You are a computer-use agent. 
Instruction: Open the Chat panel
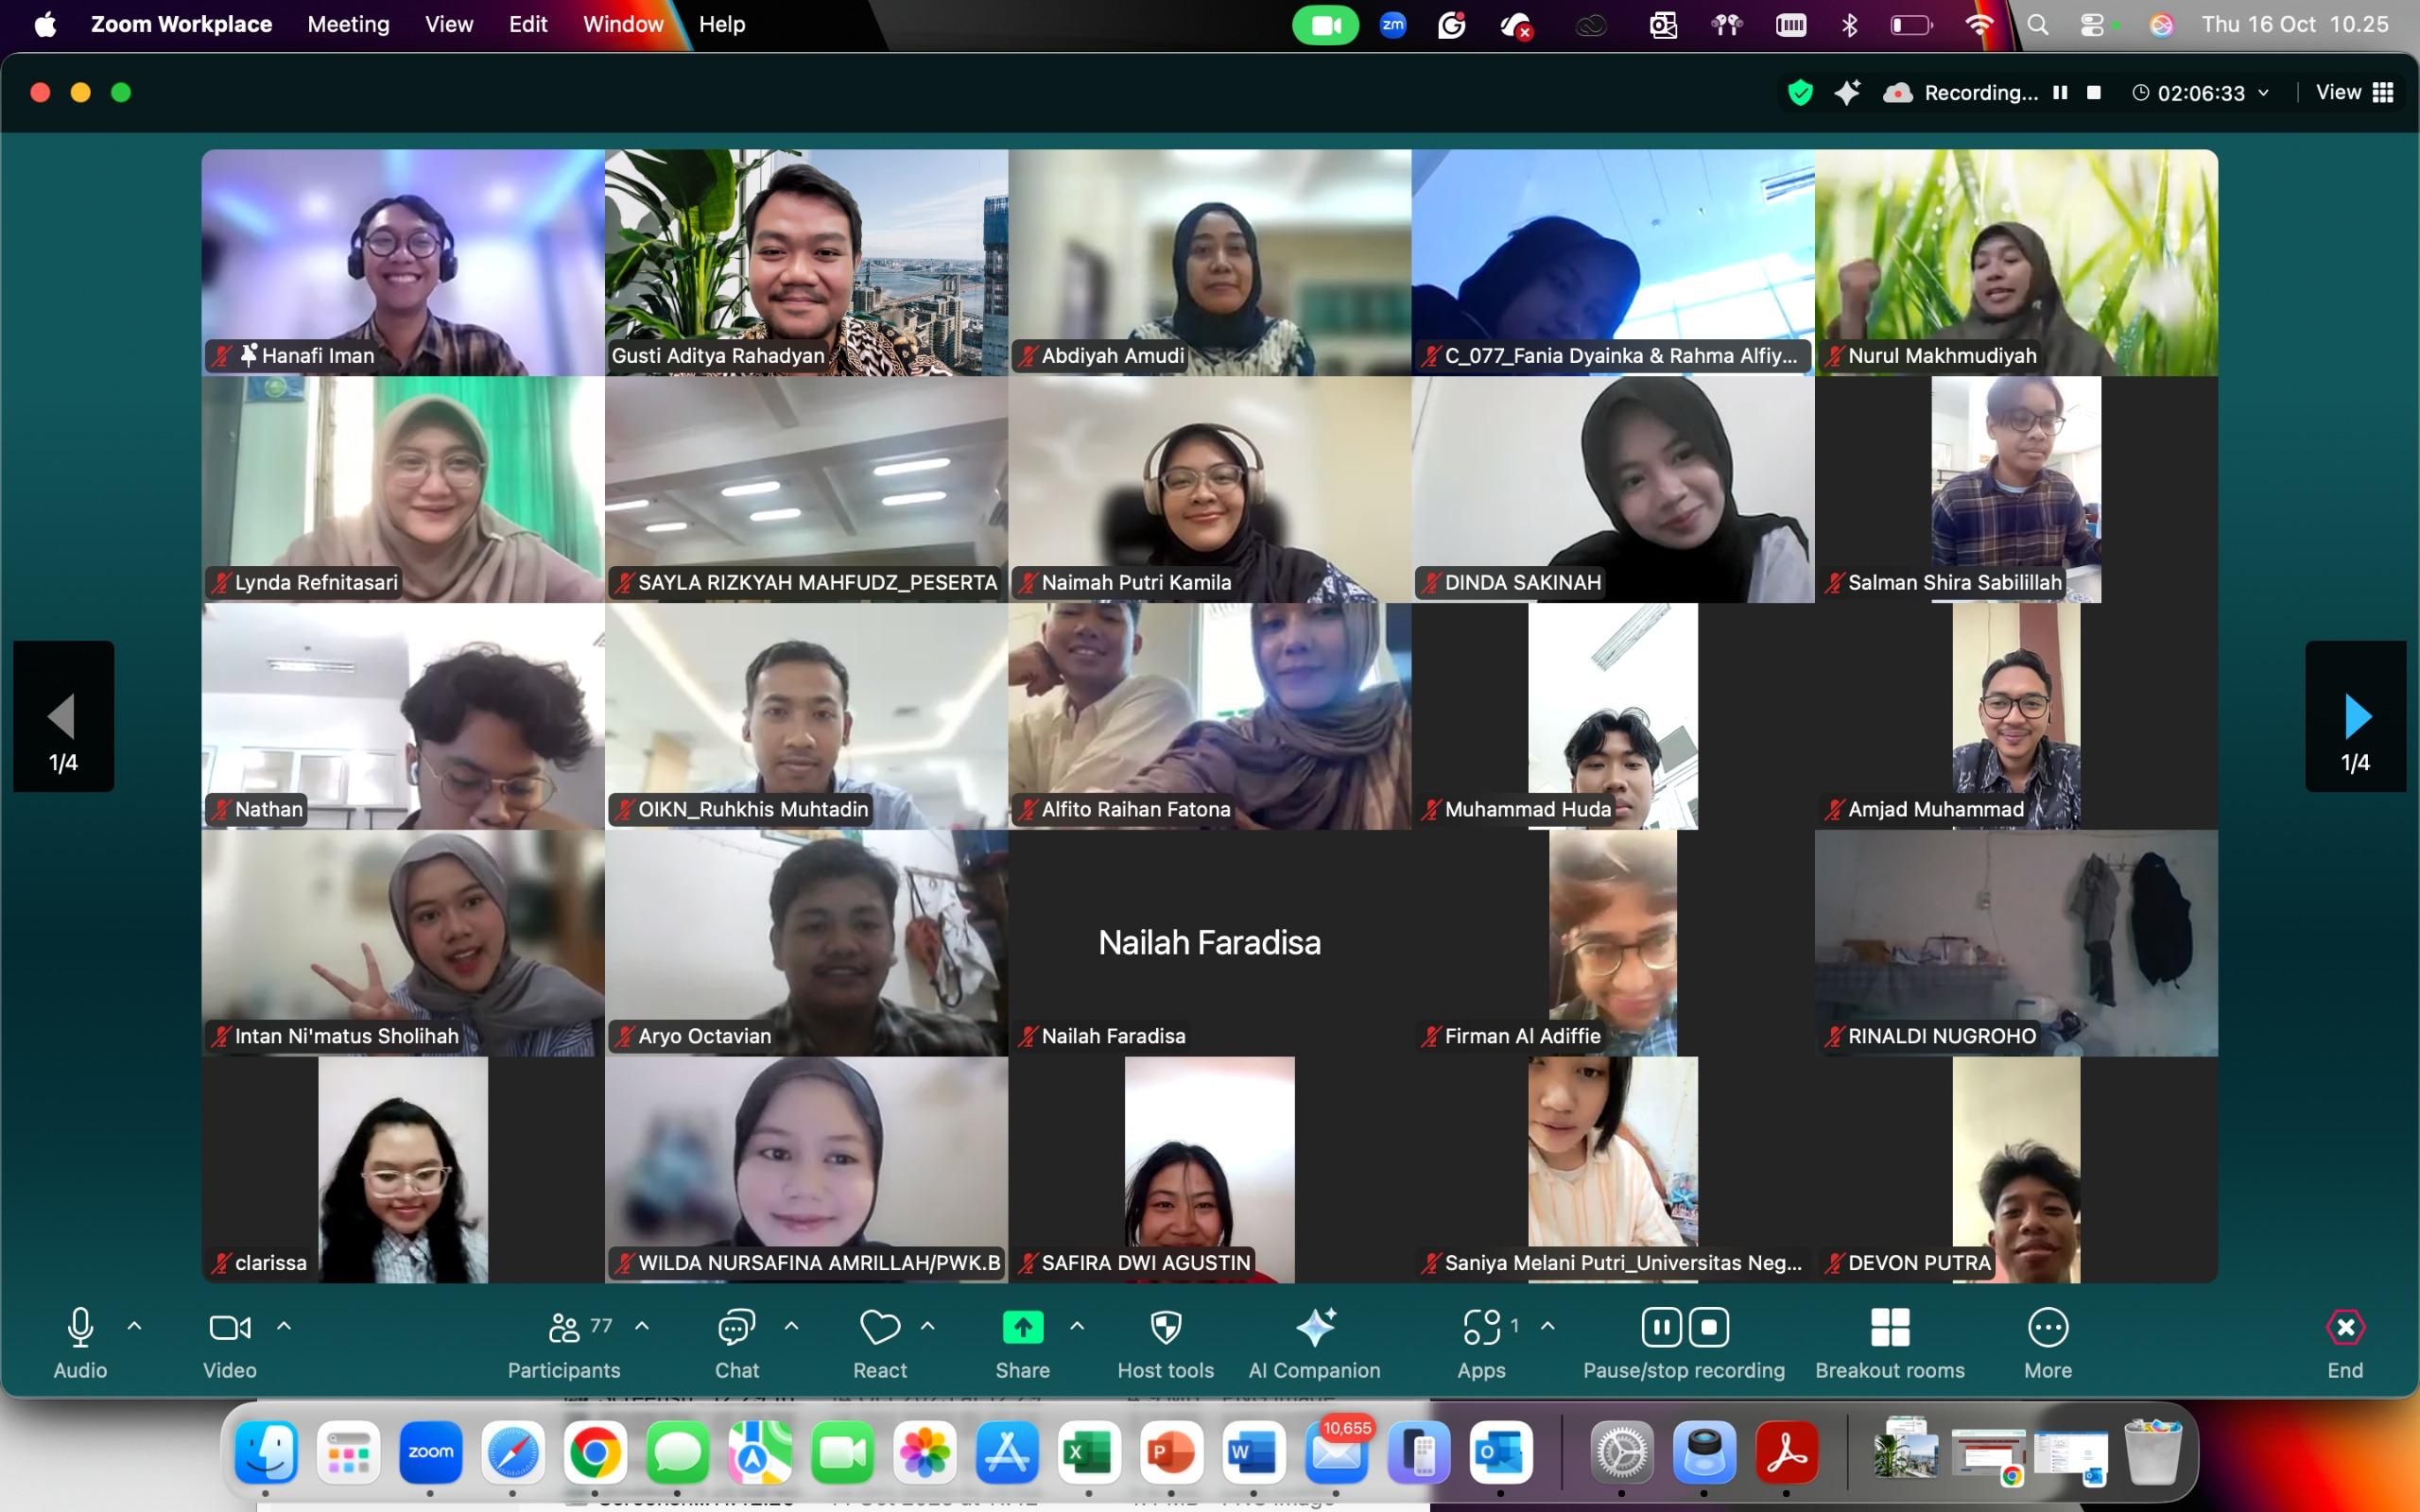pyautogui.click(x=736, y=1327)
